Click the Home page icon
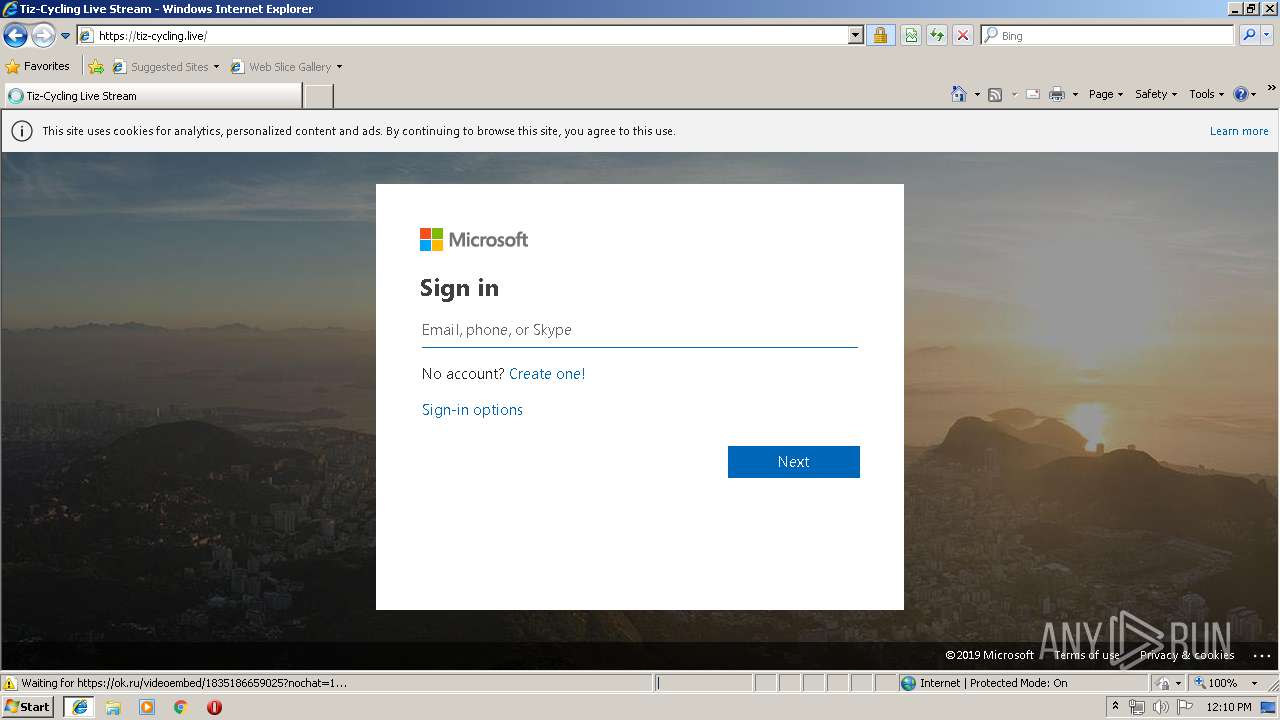Image resolution: width=1280 pixels, height=720 pixels. point(958,94)
